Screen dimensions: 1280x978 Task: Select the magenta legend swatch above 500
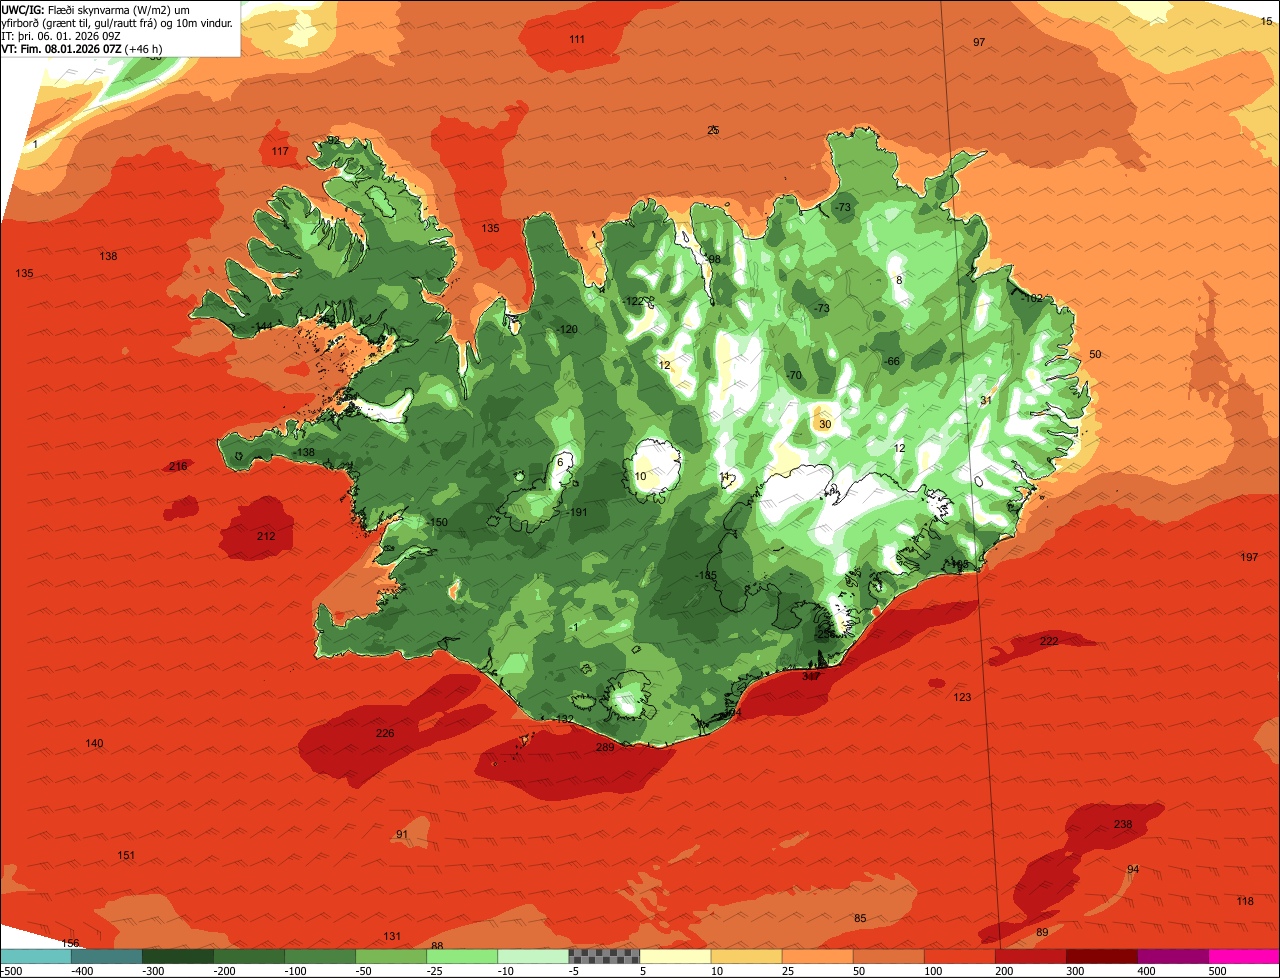point(1244,955)
